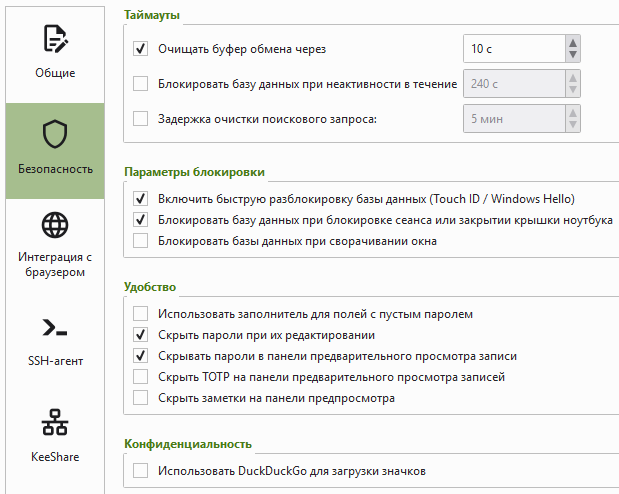Enable Блокировать базу данных при неактивности
The image size is (619, 494).
tap(140, 84)
